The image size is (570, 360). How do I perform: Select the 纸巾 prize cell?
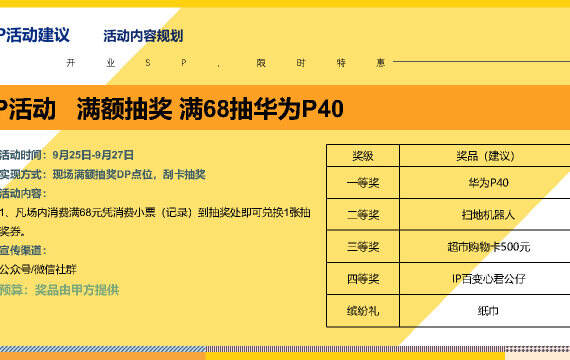485,311
